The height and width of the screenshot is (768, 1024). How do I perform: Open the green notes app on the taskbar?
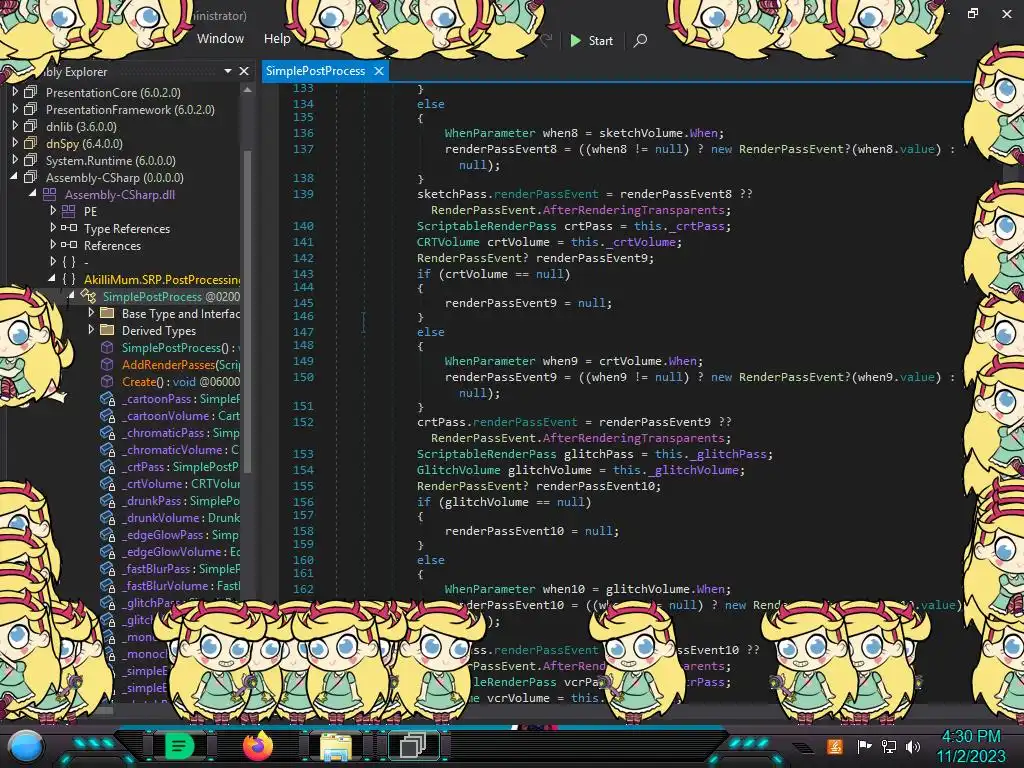(x=179, y=746)
